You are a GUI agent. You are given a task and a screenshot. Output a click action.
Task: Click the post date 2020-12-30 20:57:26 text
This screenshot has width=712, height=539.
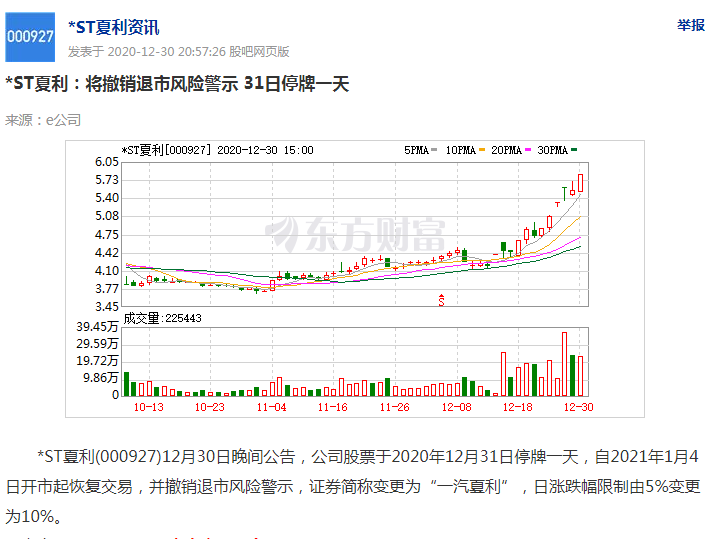(x=166, y=51)
